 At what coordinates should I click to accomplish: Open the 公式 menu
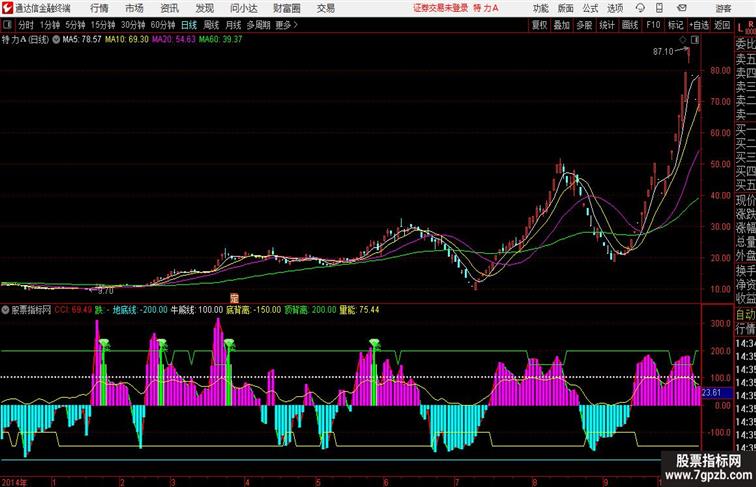pyautogui.click(x=590, y=8)
